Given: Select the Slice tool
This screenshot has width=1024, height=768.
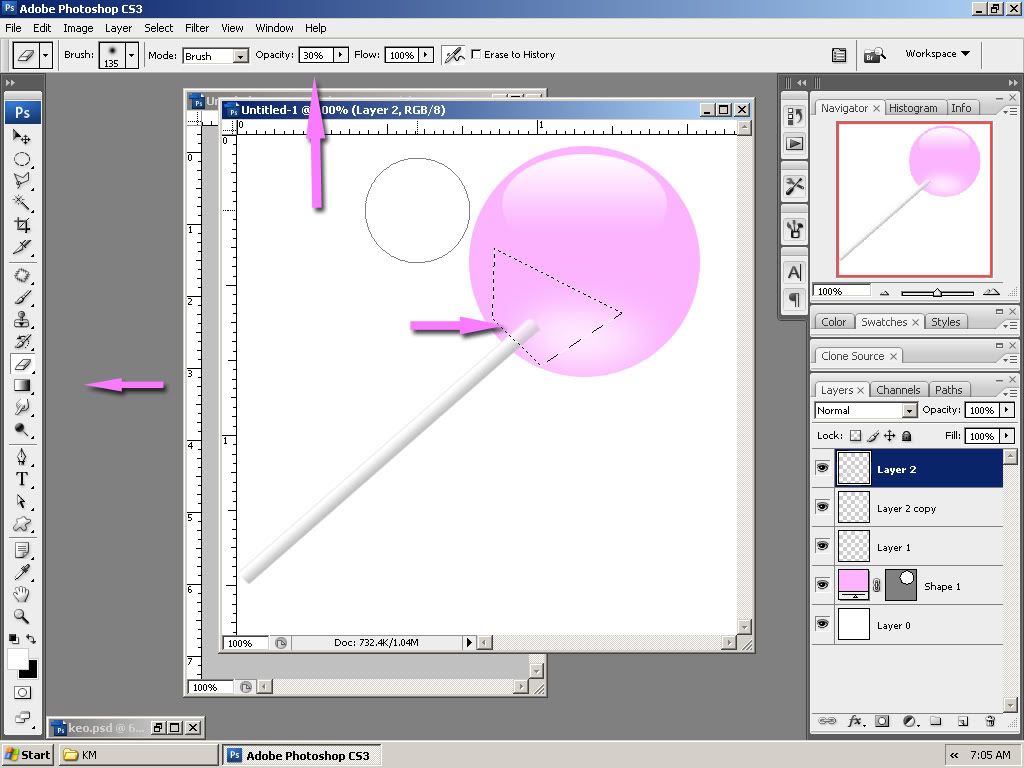Looking at the screenshot, I should coord(22,247).
